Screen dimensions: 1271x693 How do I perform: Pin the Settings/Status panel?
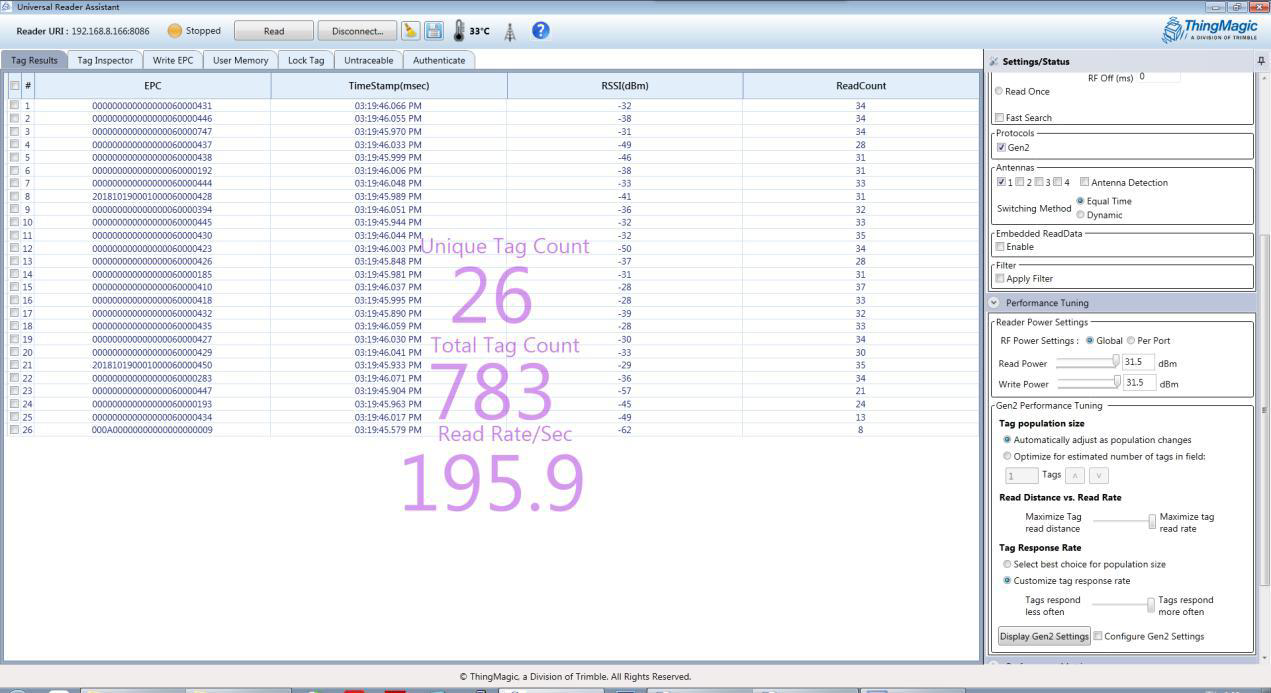pyautogui.click(x=1260, y=61)
